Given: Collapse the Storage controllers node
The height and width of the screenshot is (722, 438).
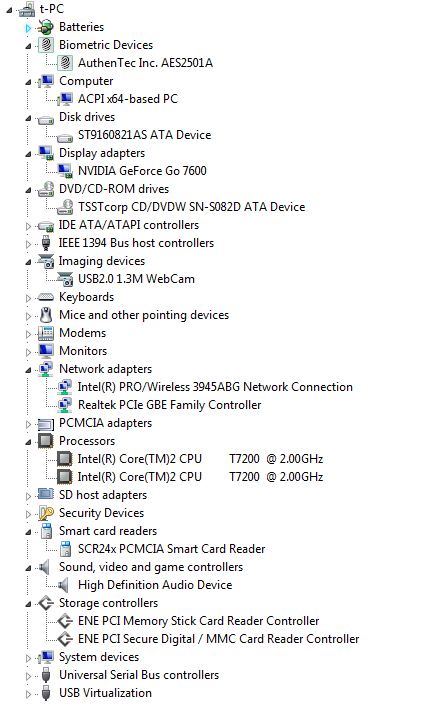Looking at the screenshot, I should click(x=29, y=604).
